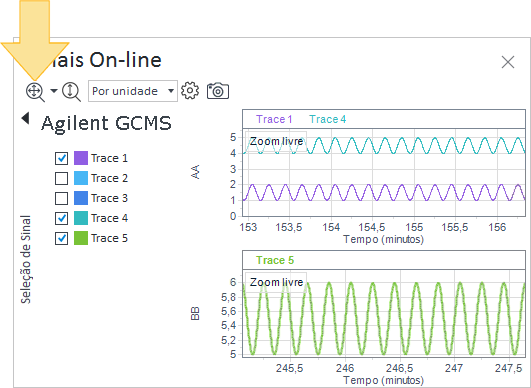Uncheck the Trace 5 checkbox

(x=61, y=238)
